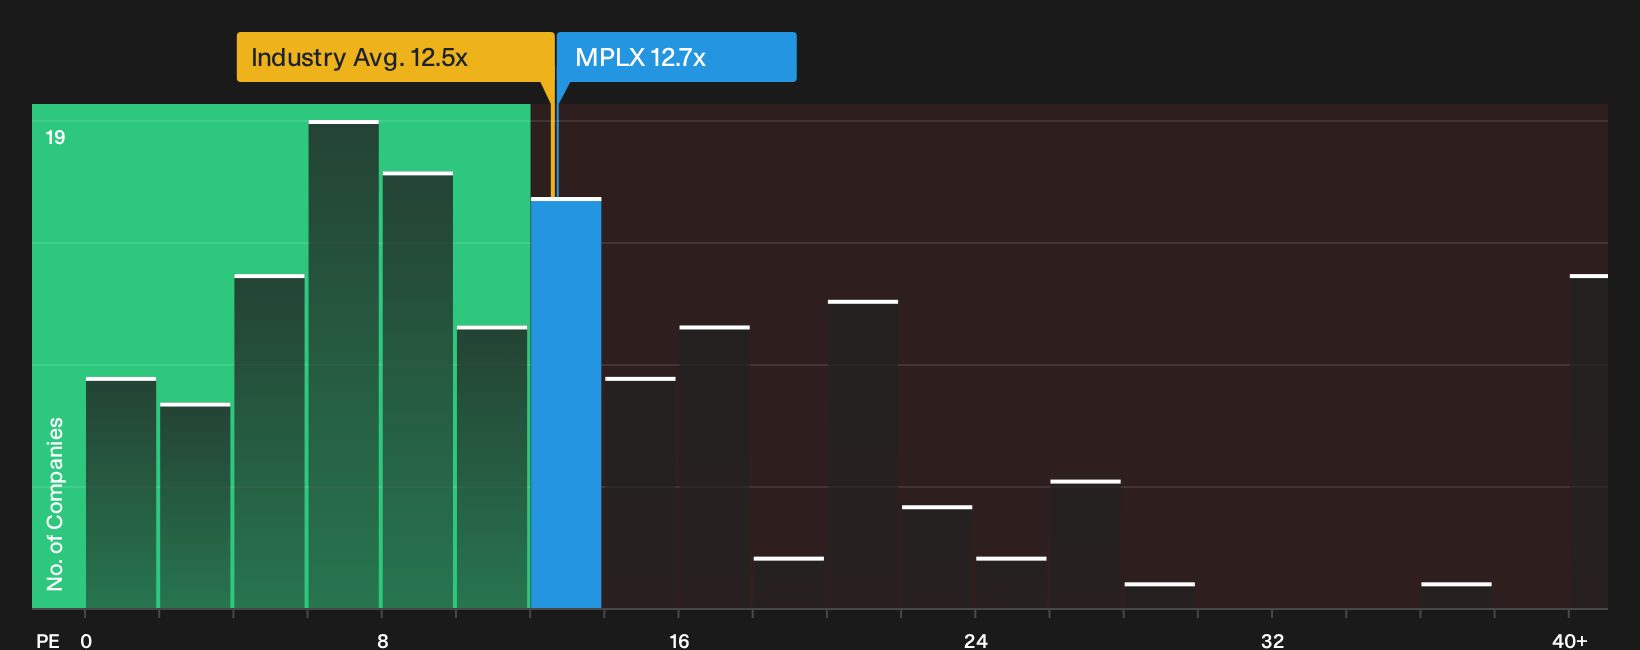
Task: Click the tallest bar just before PE 8
Action: [344, 364]
